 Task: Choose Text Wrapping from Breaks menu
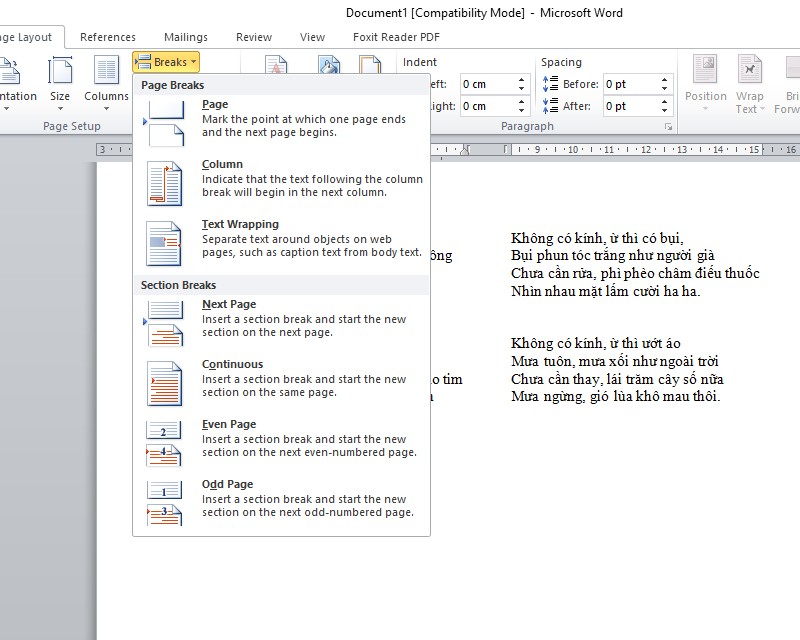[281, 243]
